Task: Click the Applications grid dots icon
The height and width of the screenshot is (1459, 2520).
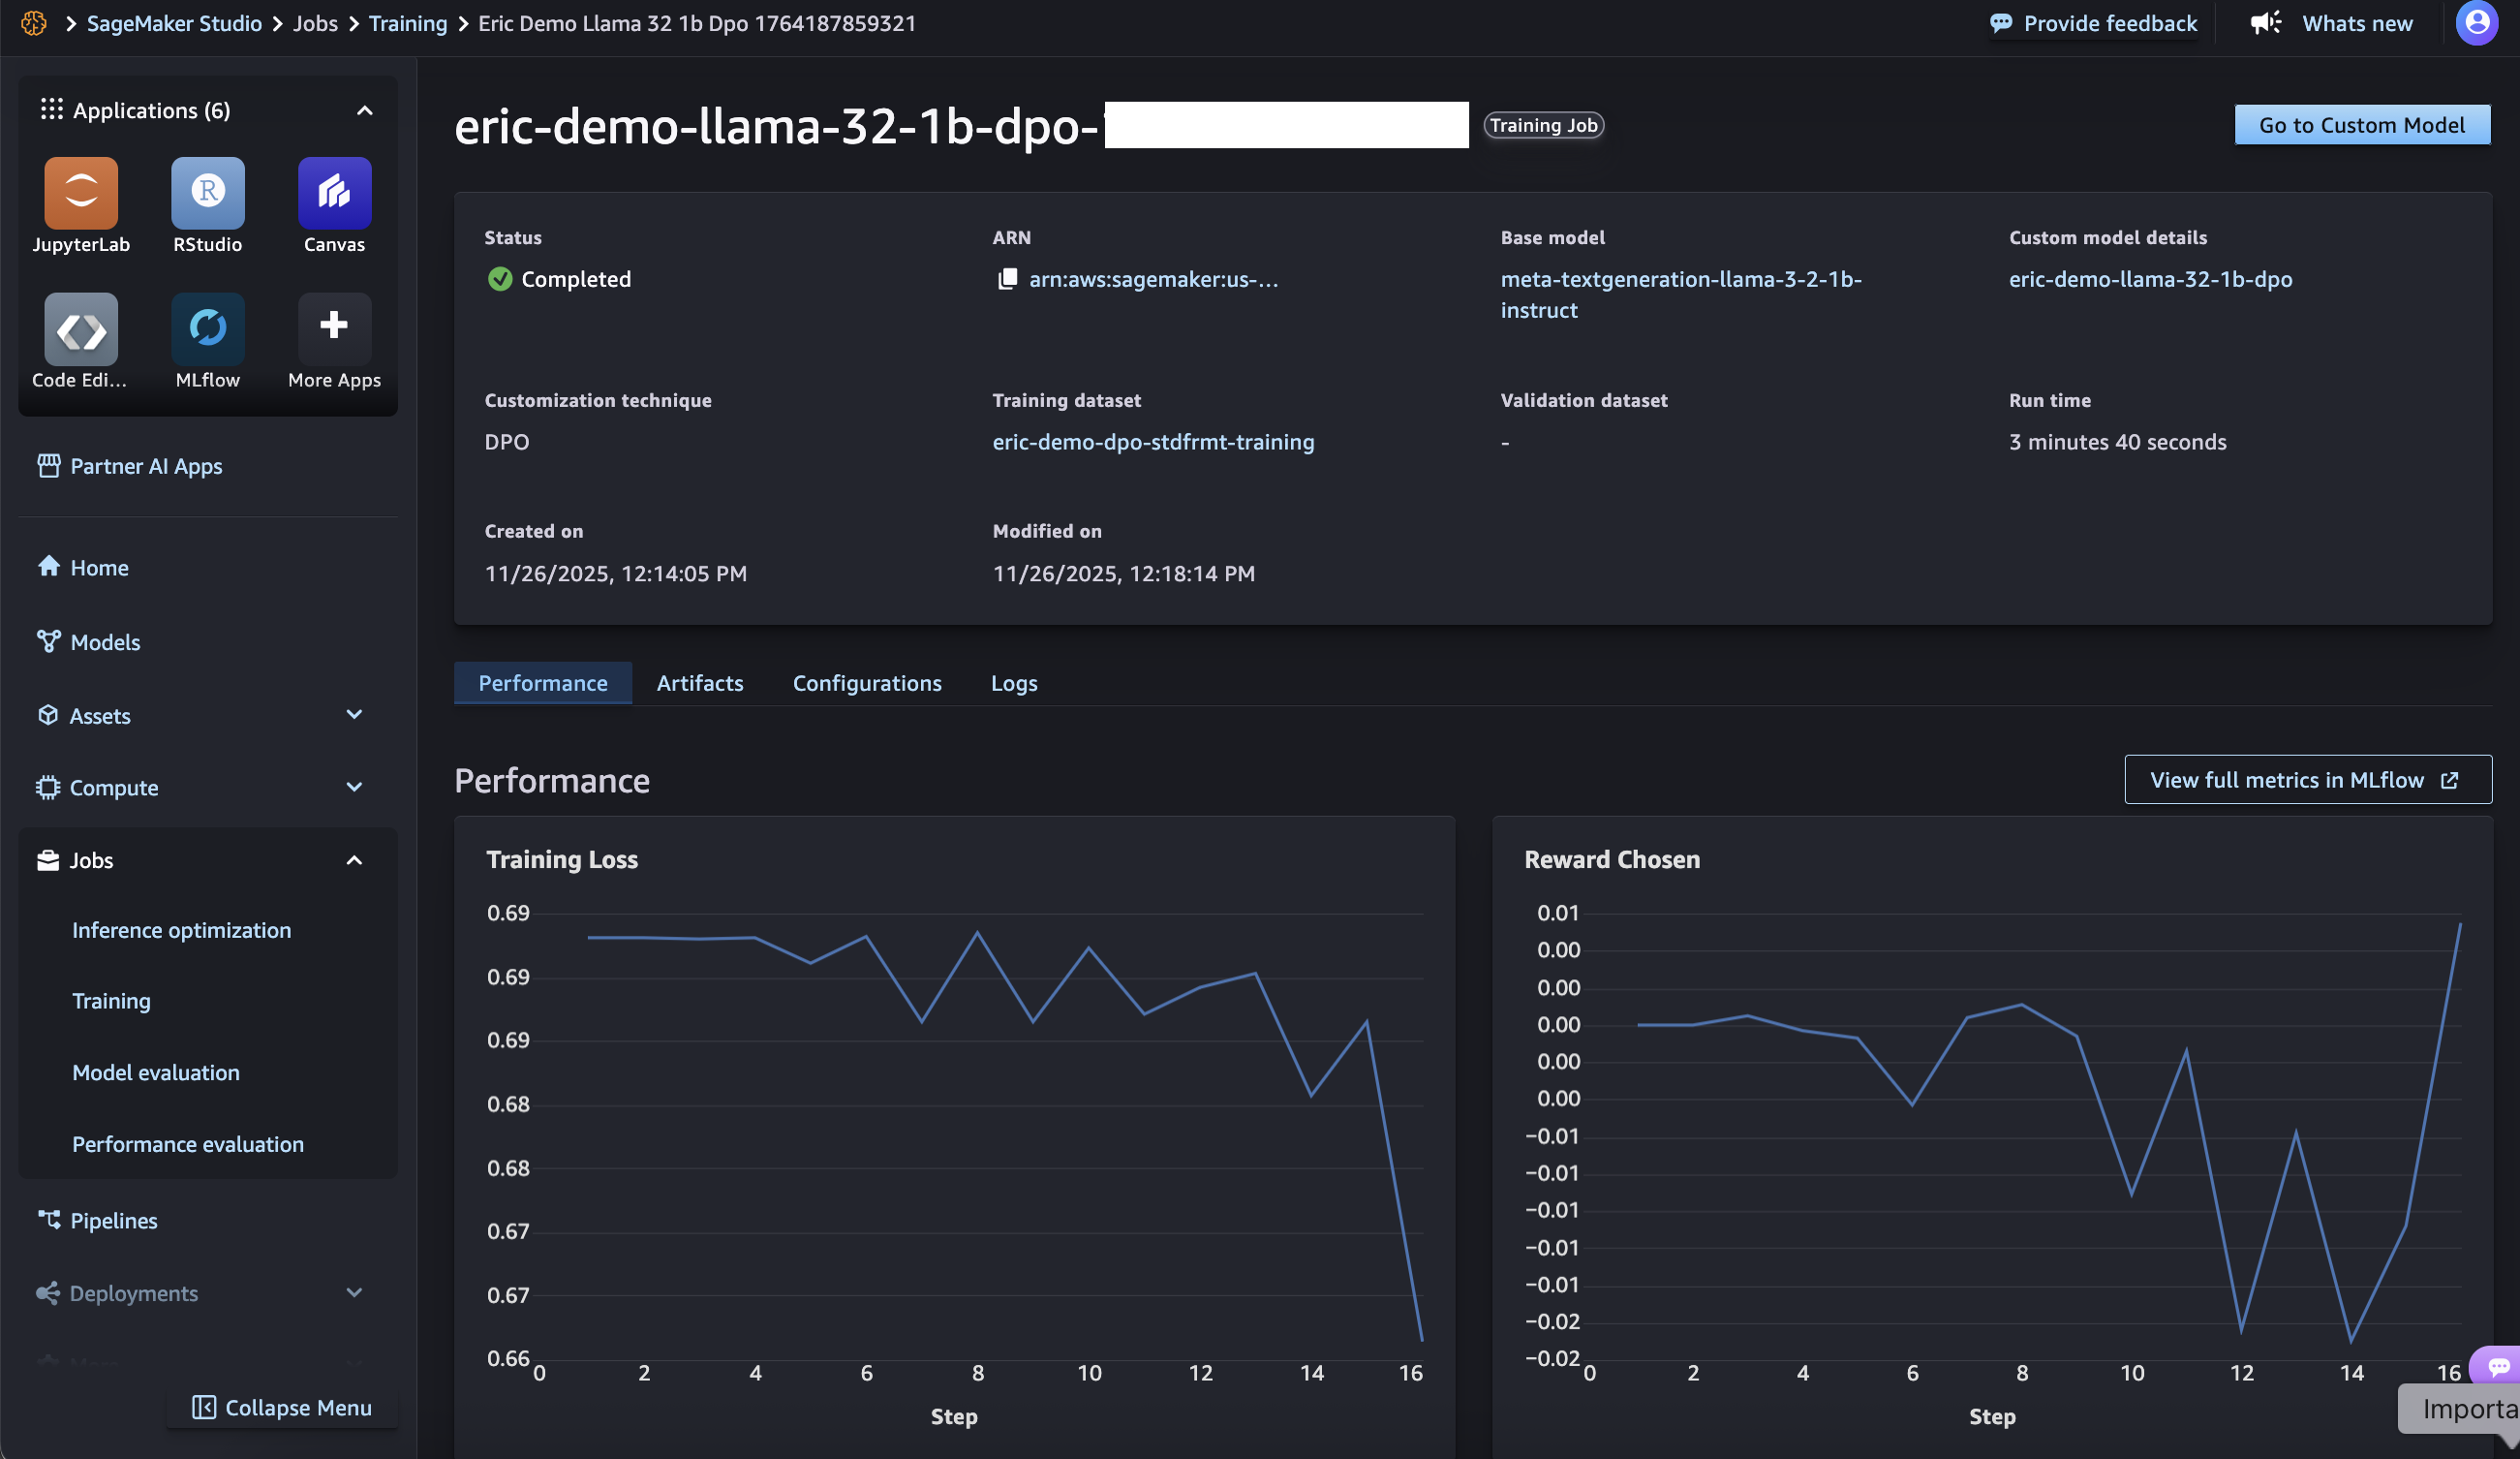Action: click(52, 110)
